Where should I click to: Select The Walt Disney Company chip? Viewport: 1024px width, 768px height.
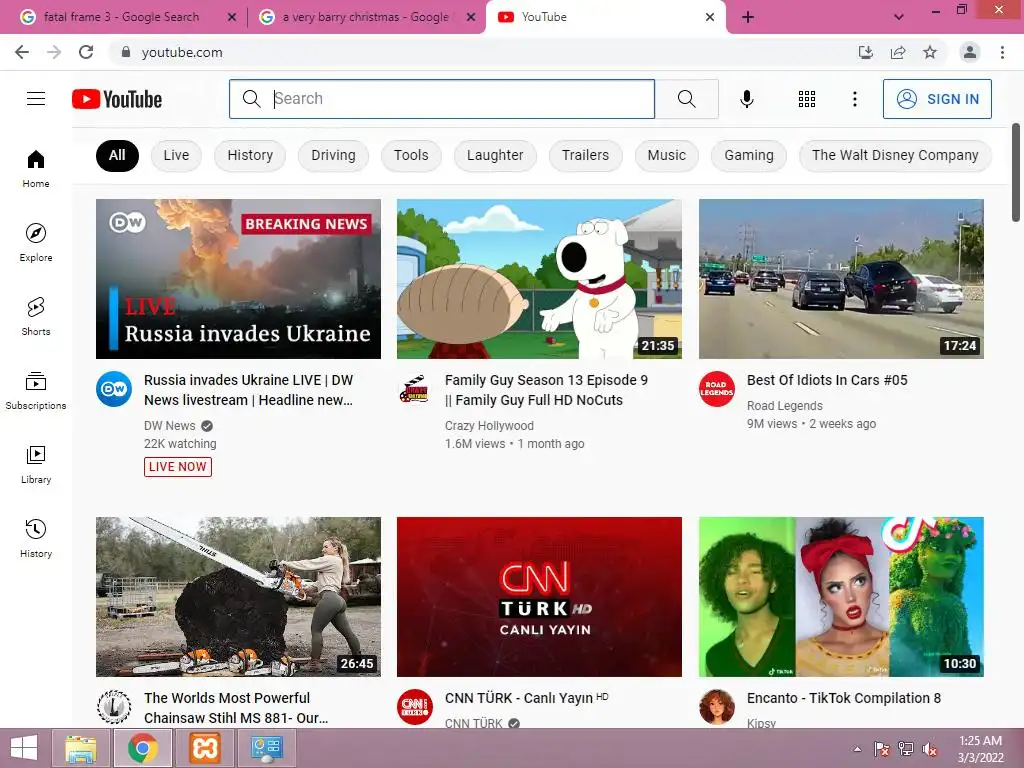(895, 155)
